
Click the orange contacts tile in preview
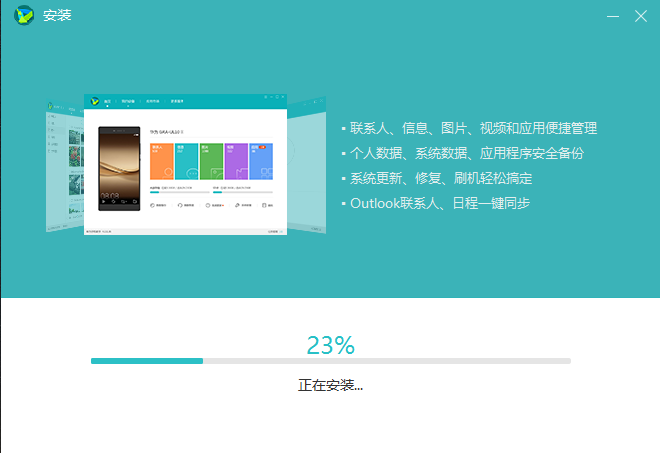click(x=161, y=161)
